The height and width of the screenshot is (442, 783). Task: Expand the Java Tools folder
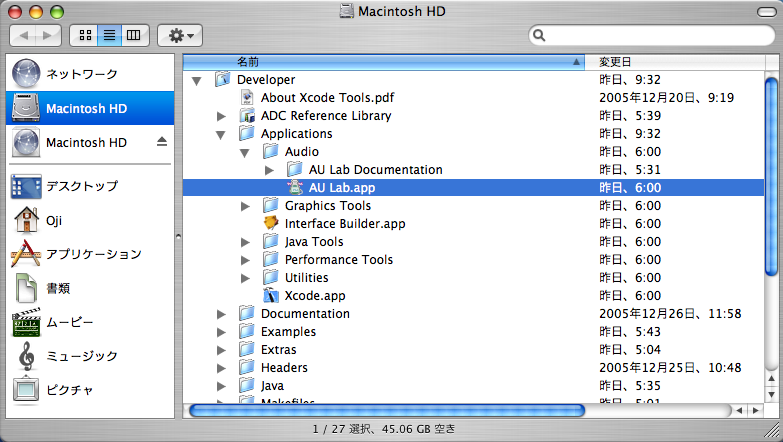[x=245, y=242]
